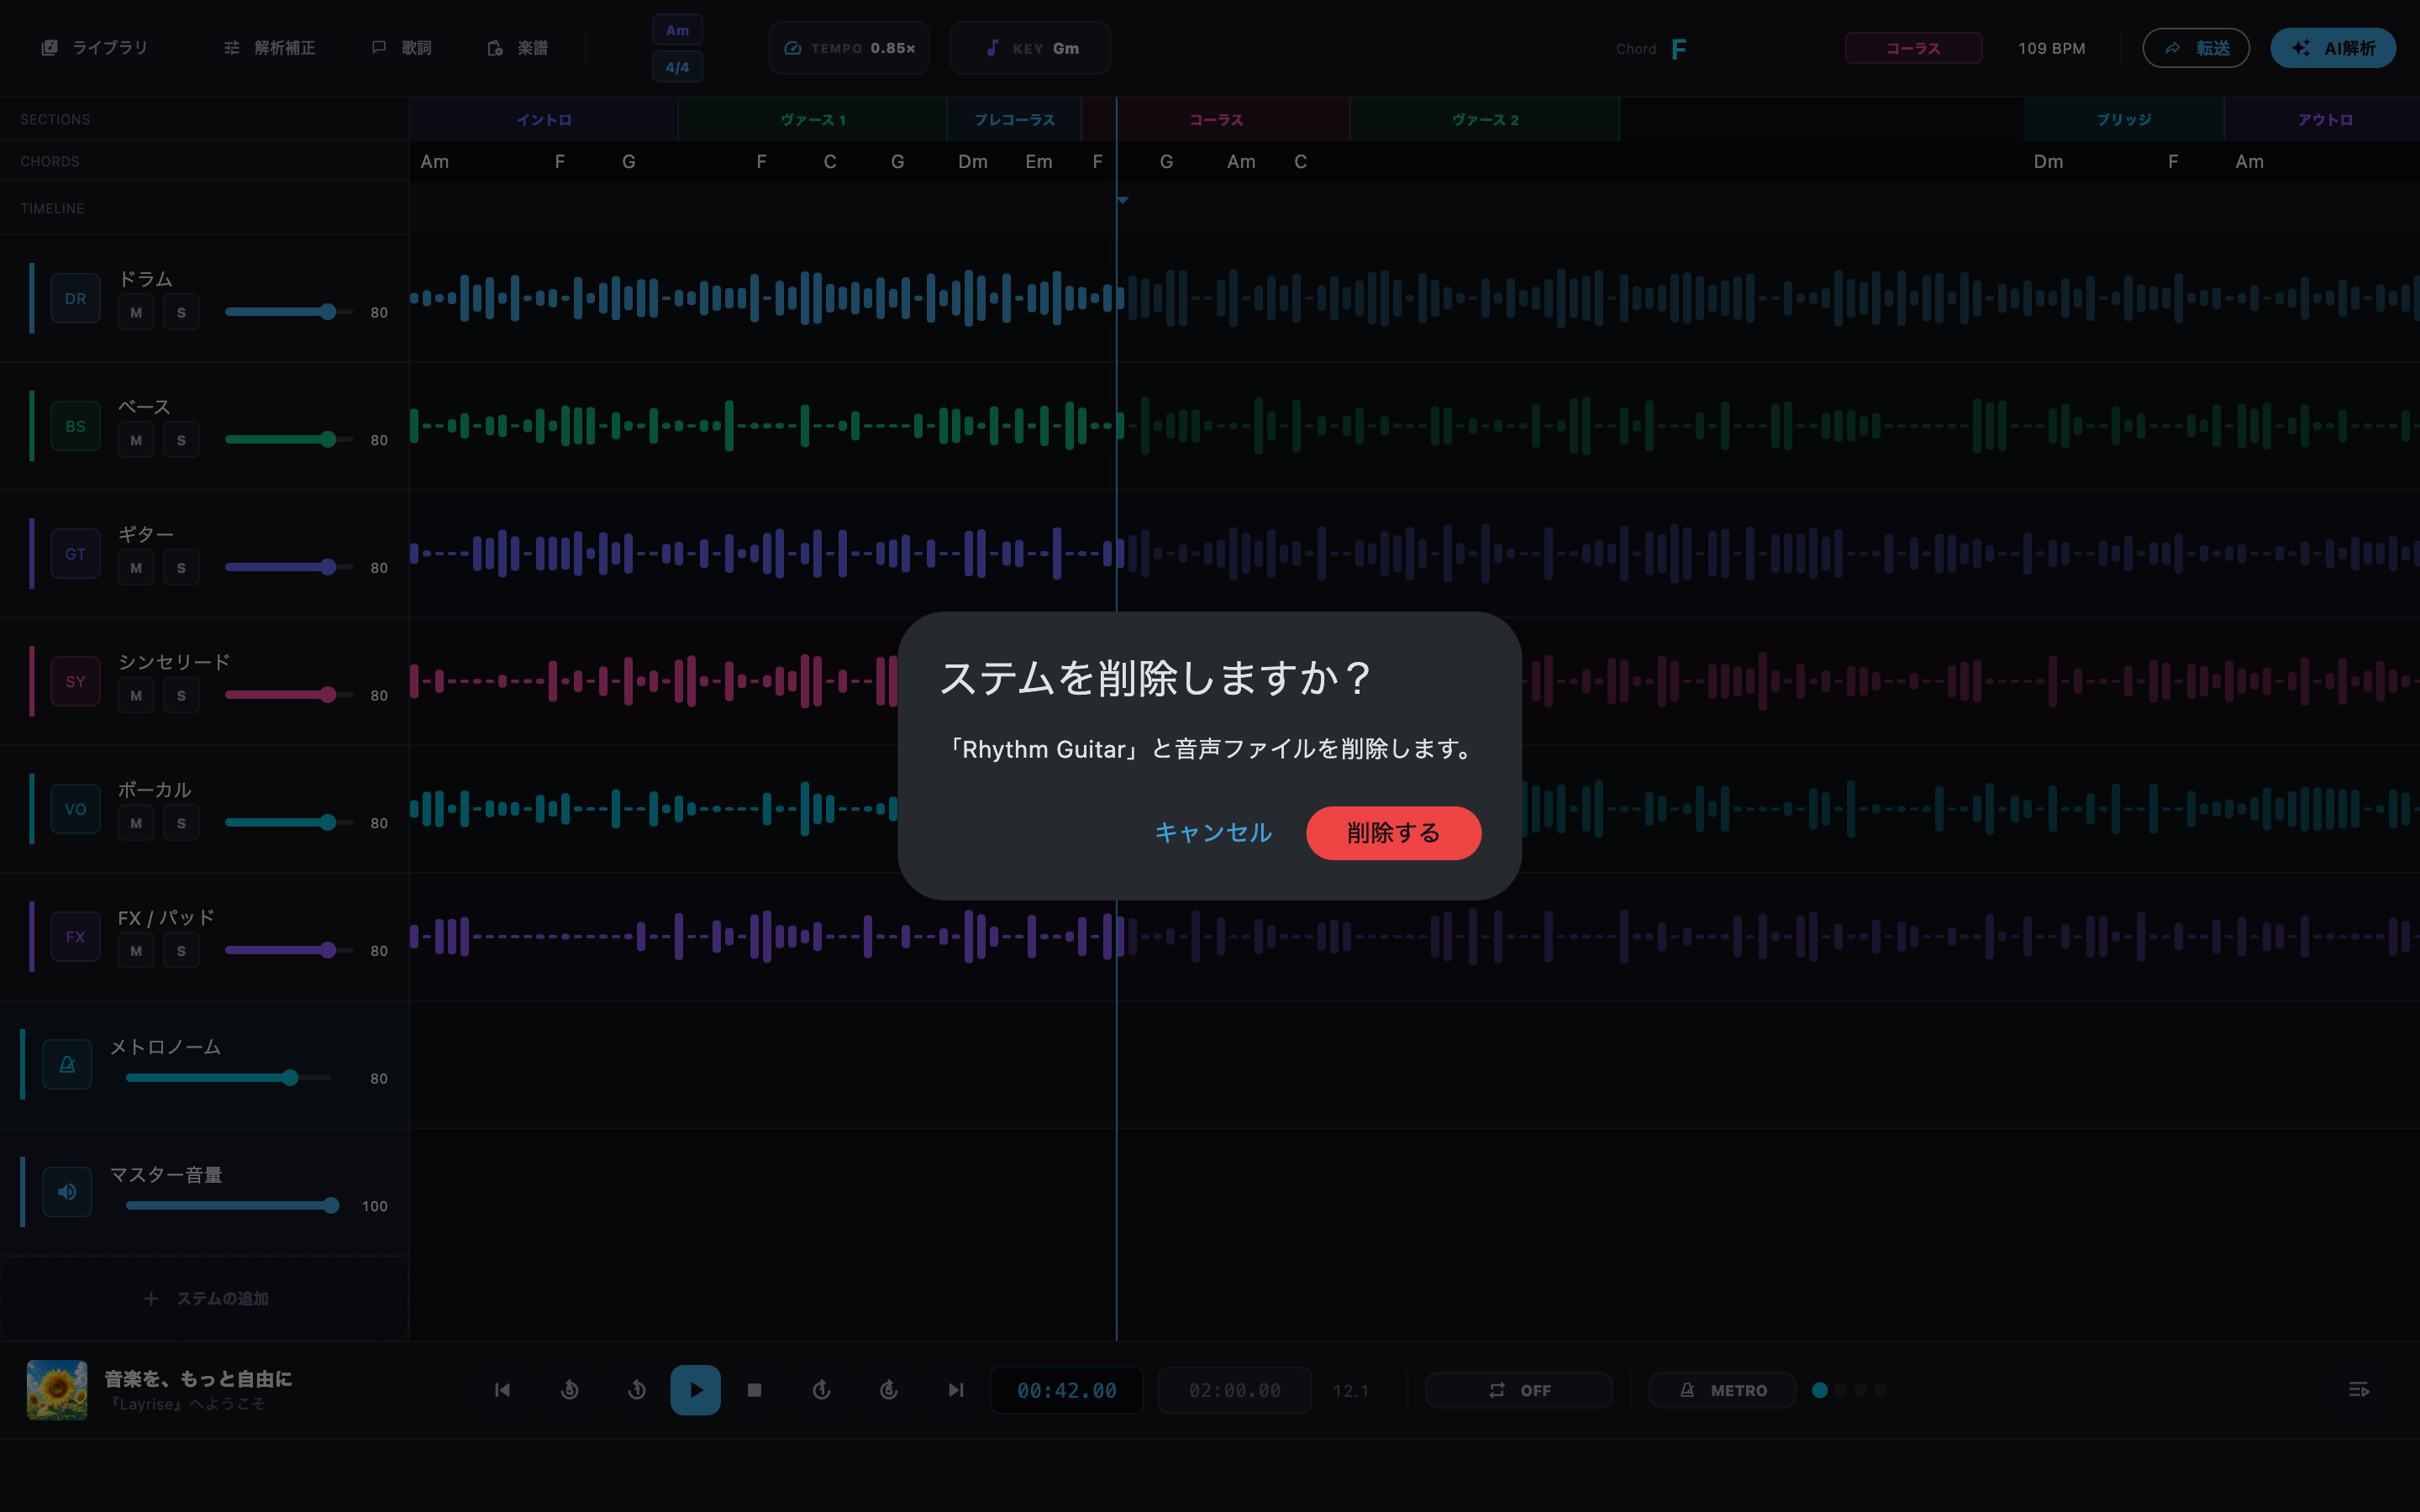Rewind with the outer back-skip icon
The width and height of the screenshot is (2420, 1512).
tap(570, 1390)
